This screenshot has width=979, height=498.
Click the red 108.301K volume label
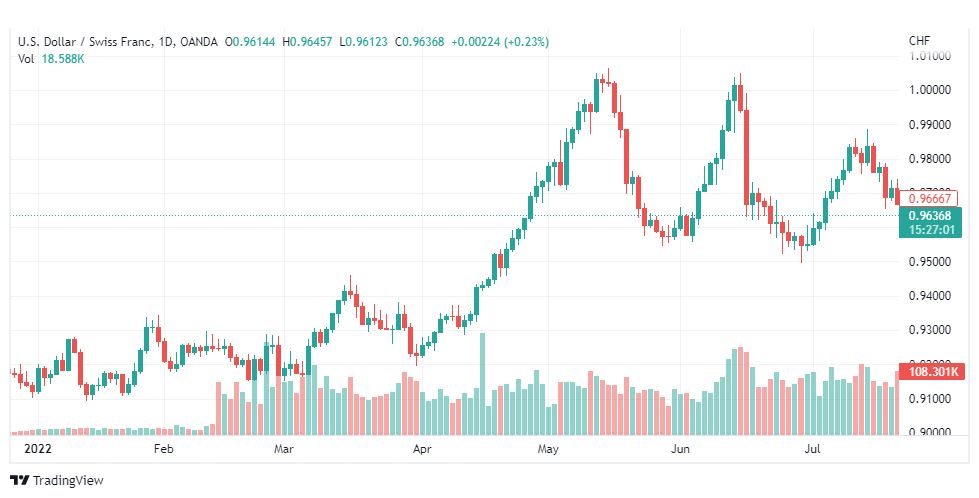(933, 372)
